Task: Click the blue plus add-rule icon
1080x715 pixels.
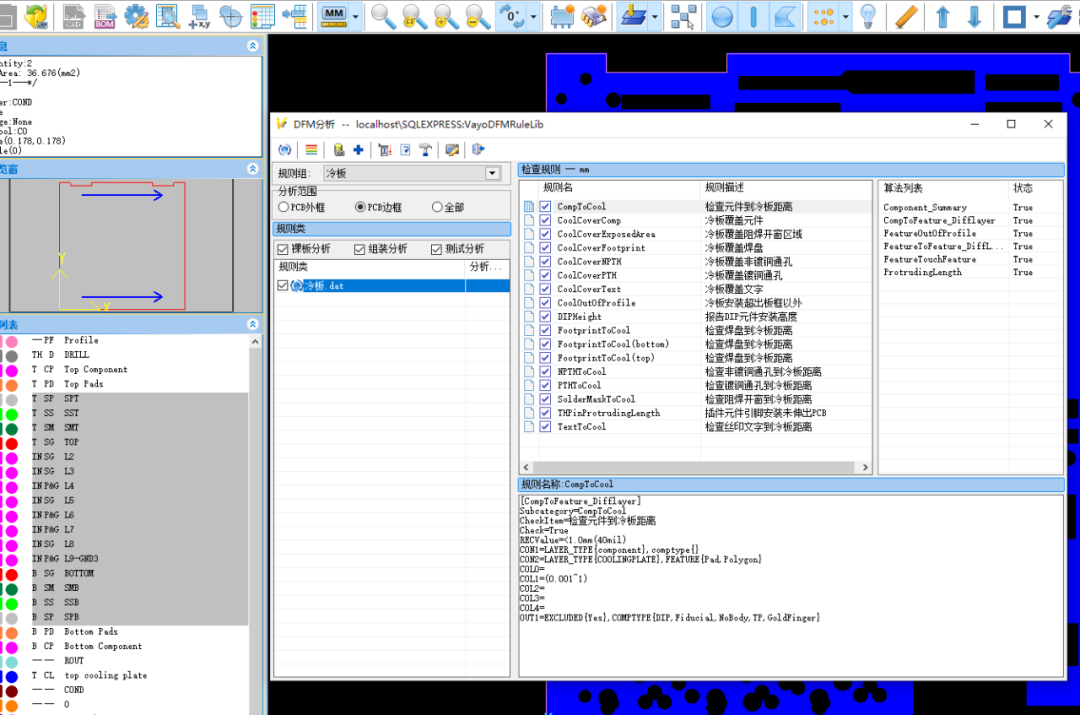Action: [358, 149]
